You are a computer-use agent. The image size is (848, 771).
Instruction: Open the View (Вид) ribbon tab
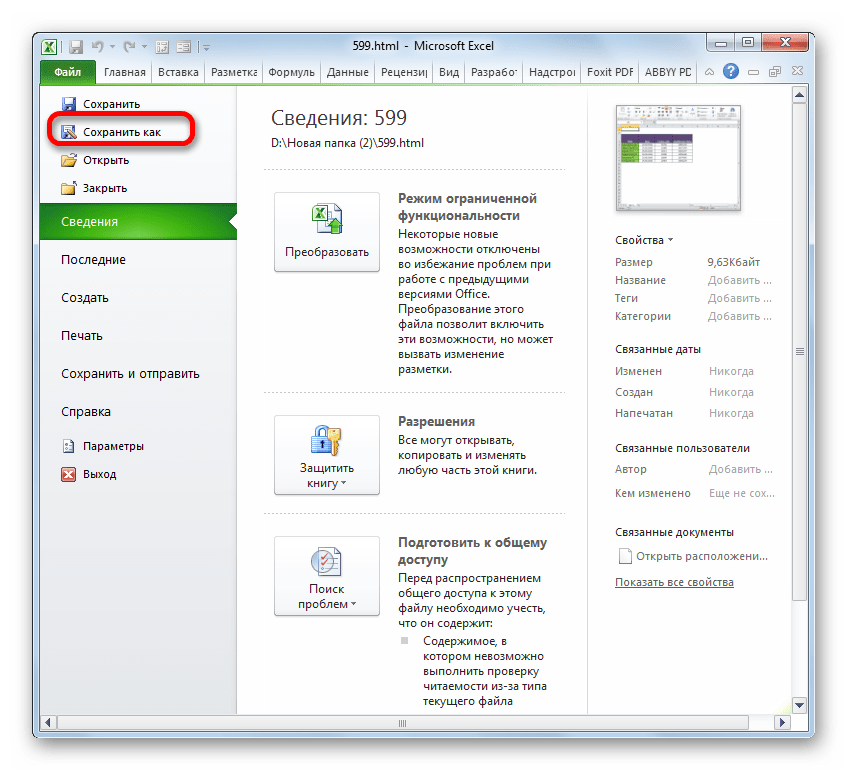pos(449,72)
